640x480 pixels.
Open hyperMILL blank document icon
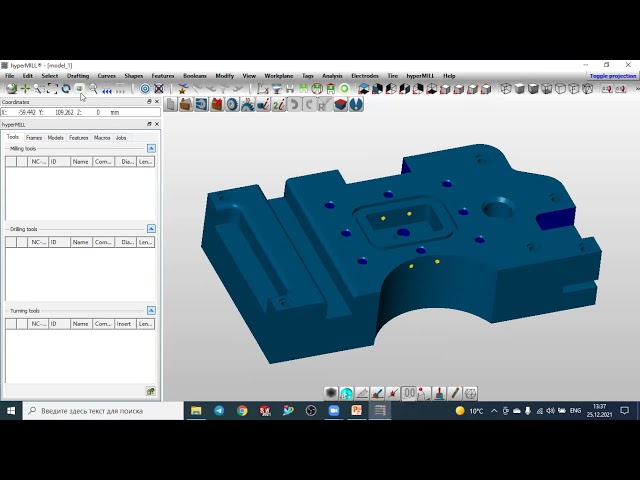coord(171,104)
